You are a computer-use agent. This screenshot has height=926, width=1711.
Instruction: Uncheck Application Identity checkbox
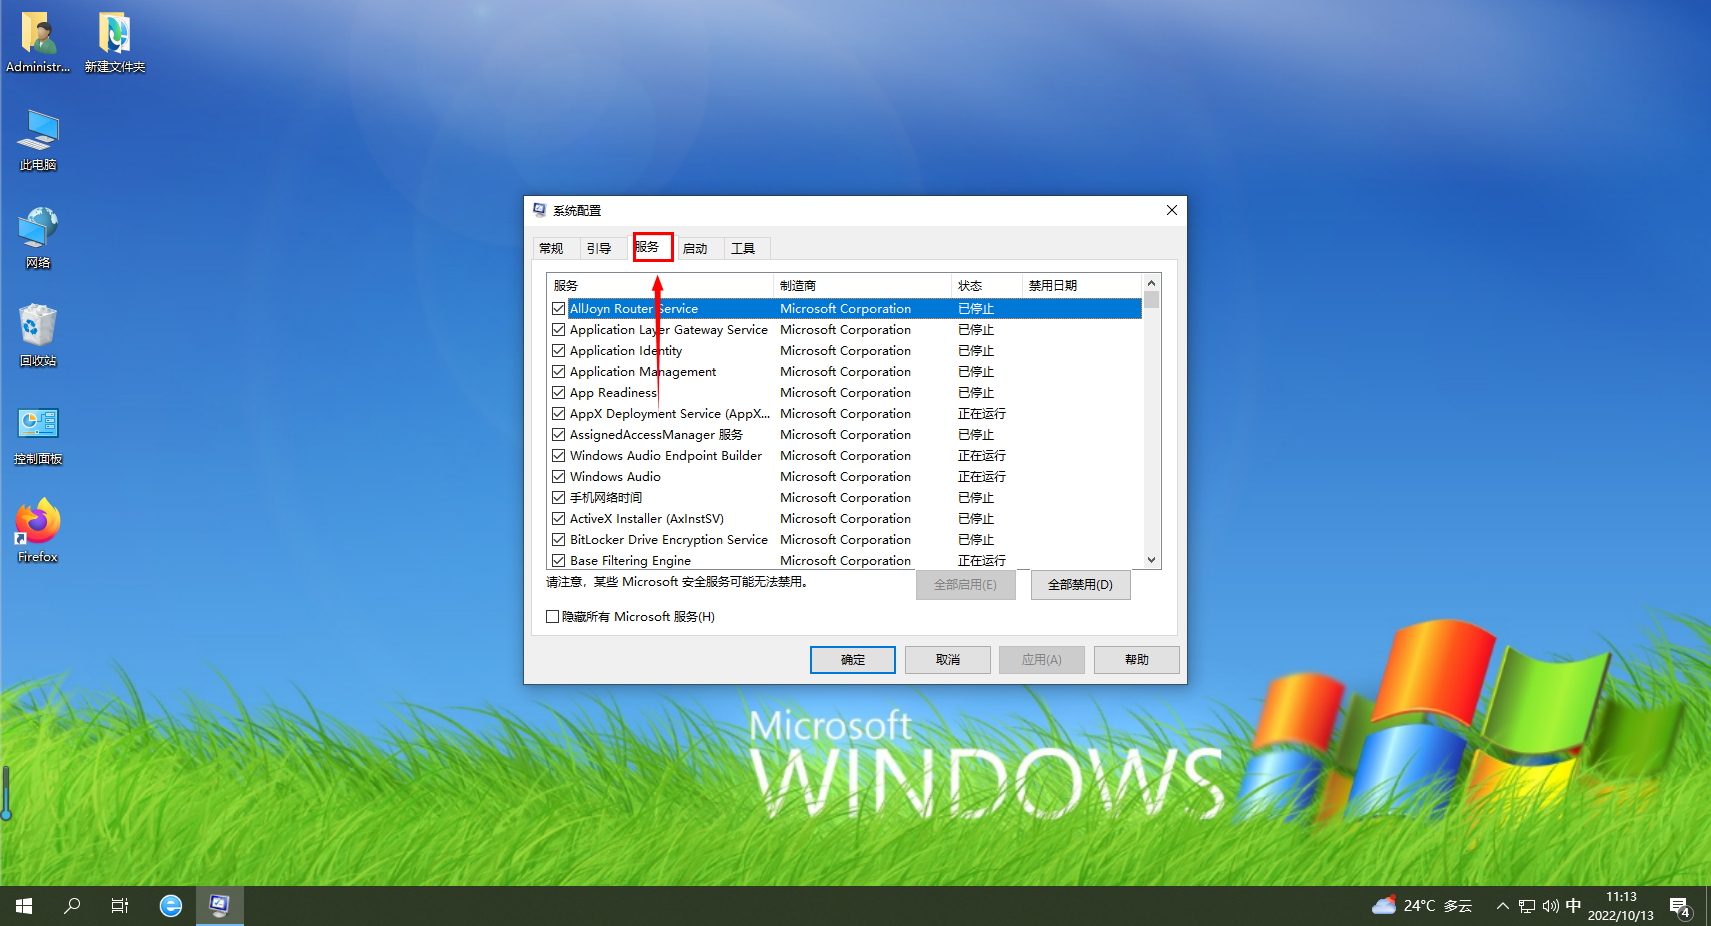pos(559,351)
